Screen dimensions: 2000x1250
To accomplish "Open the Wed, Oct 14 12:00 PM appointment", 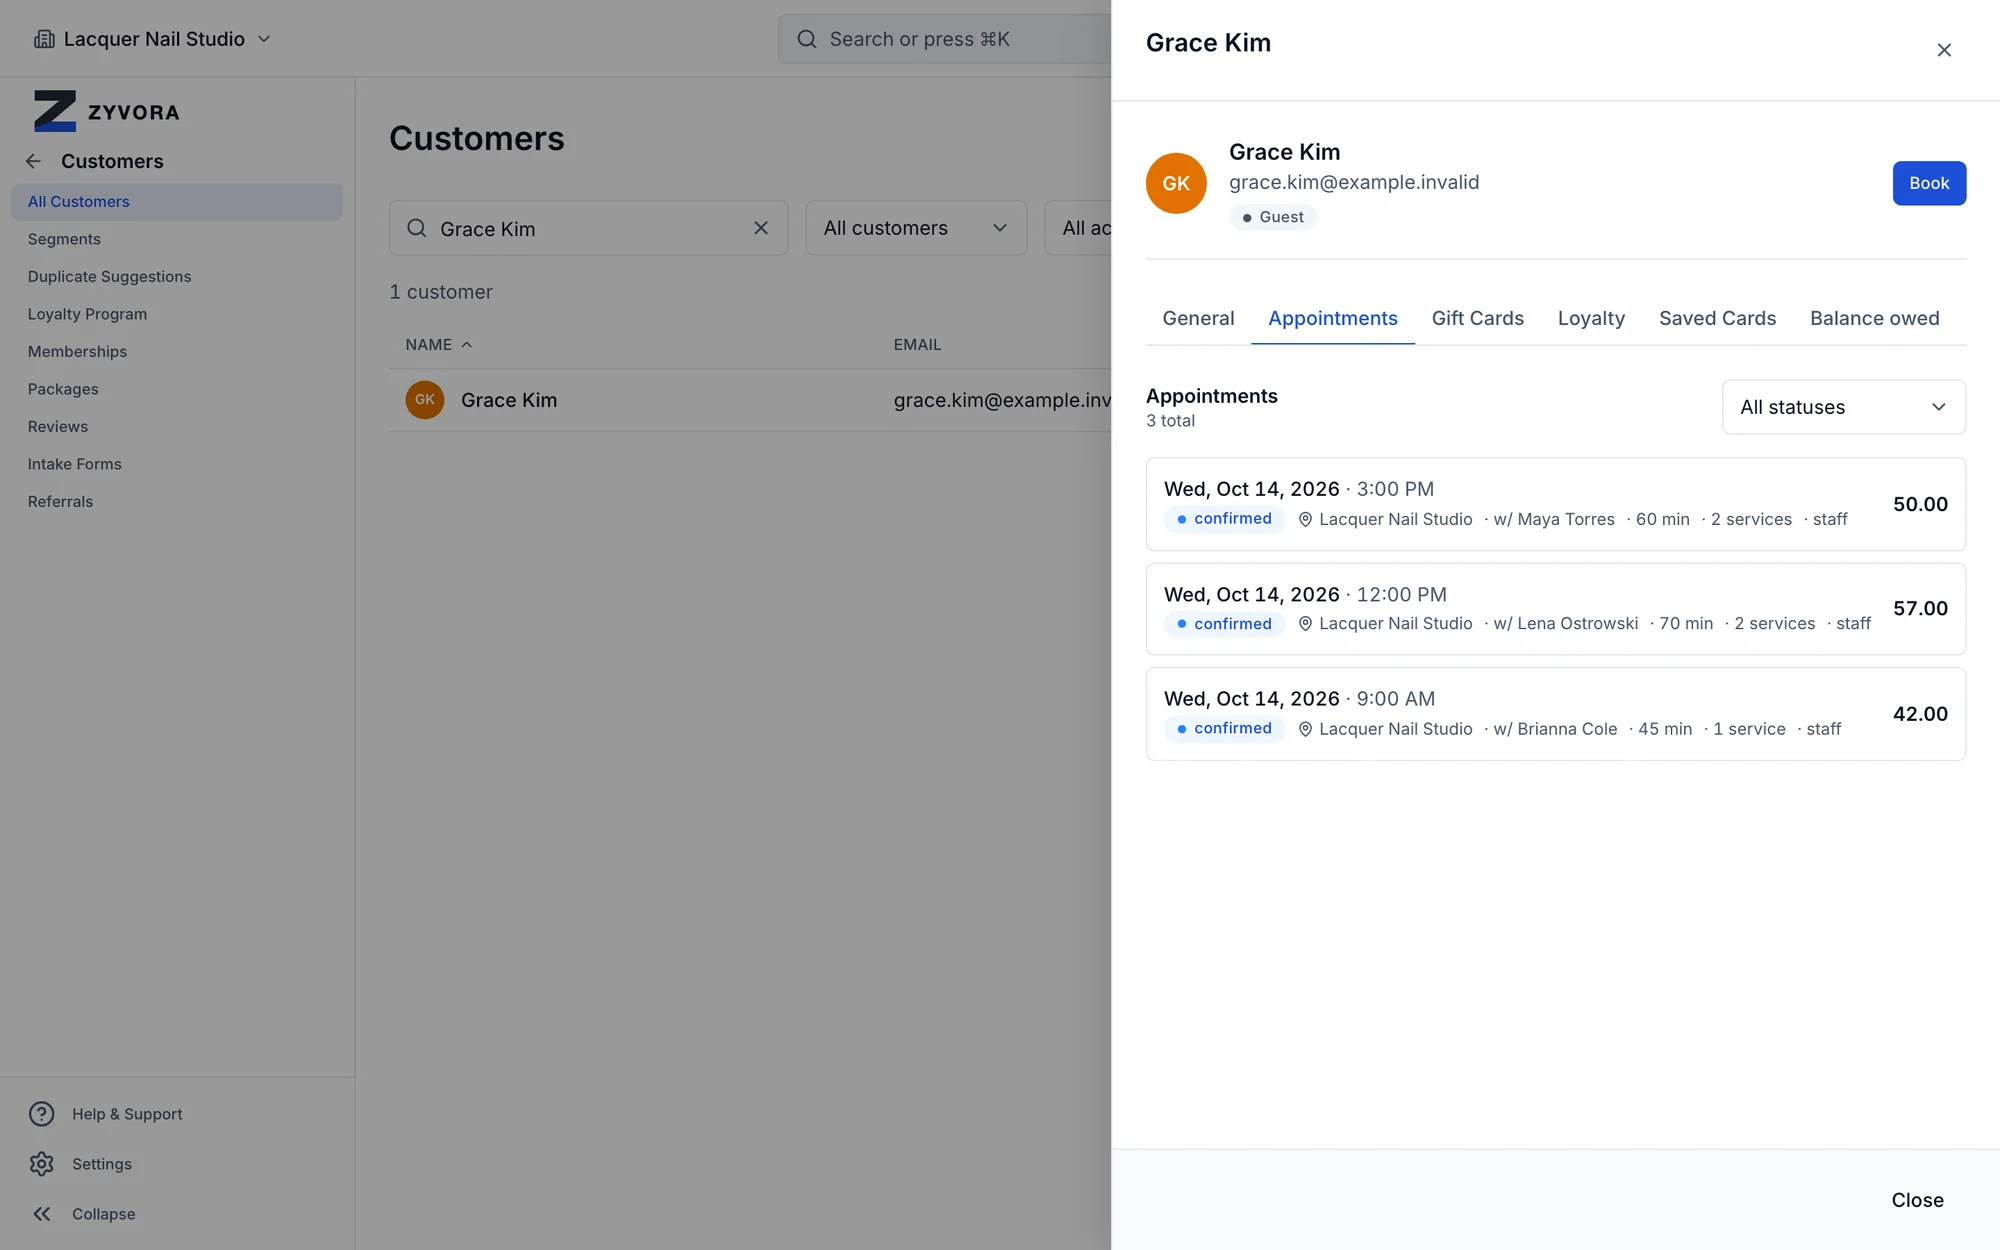I will 1556,609.
